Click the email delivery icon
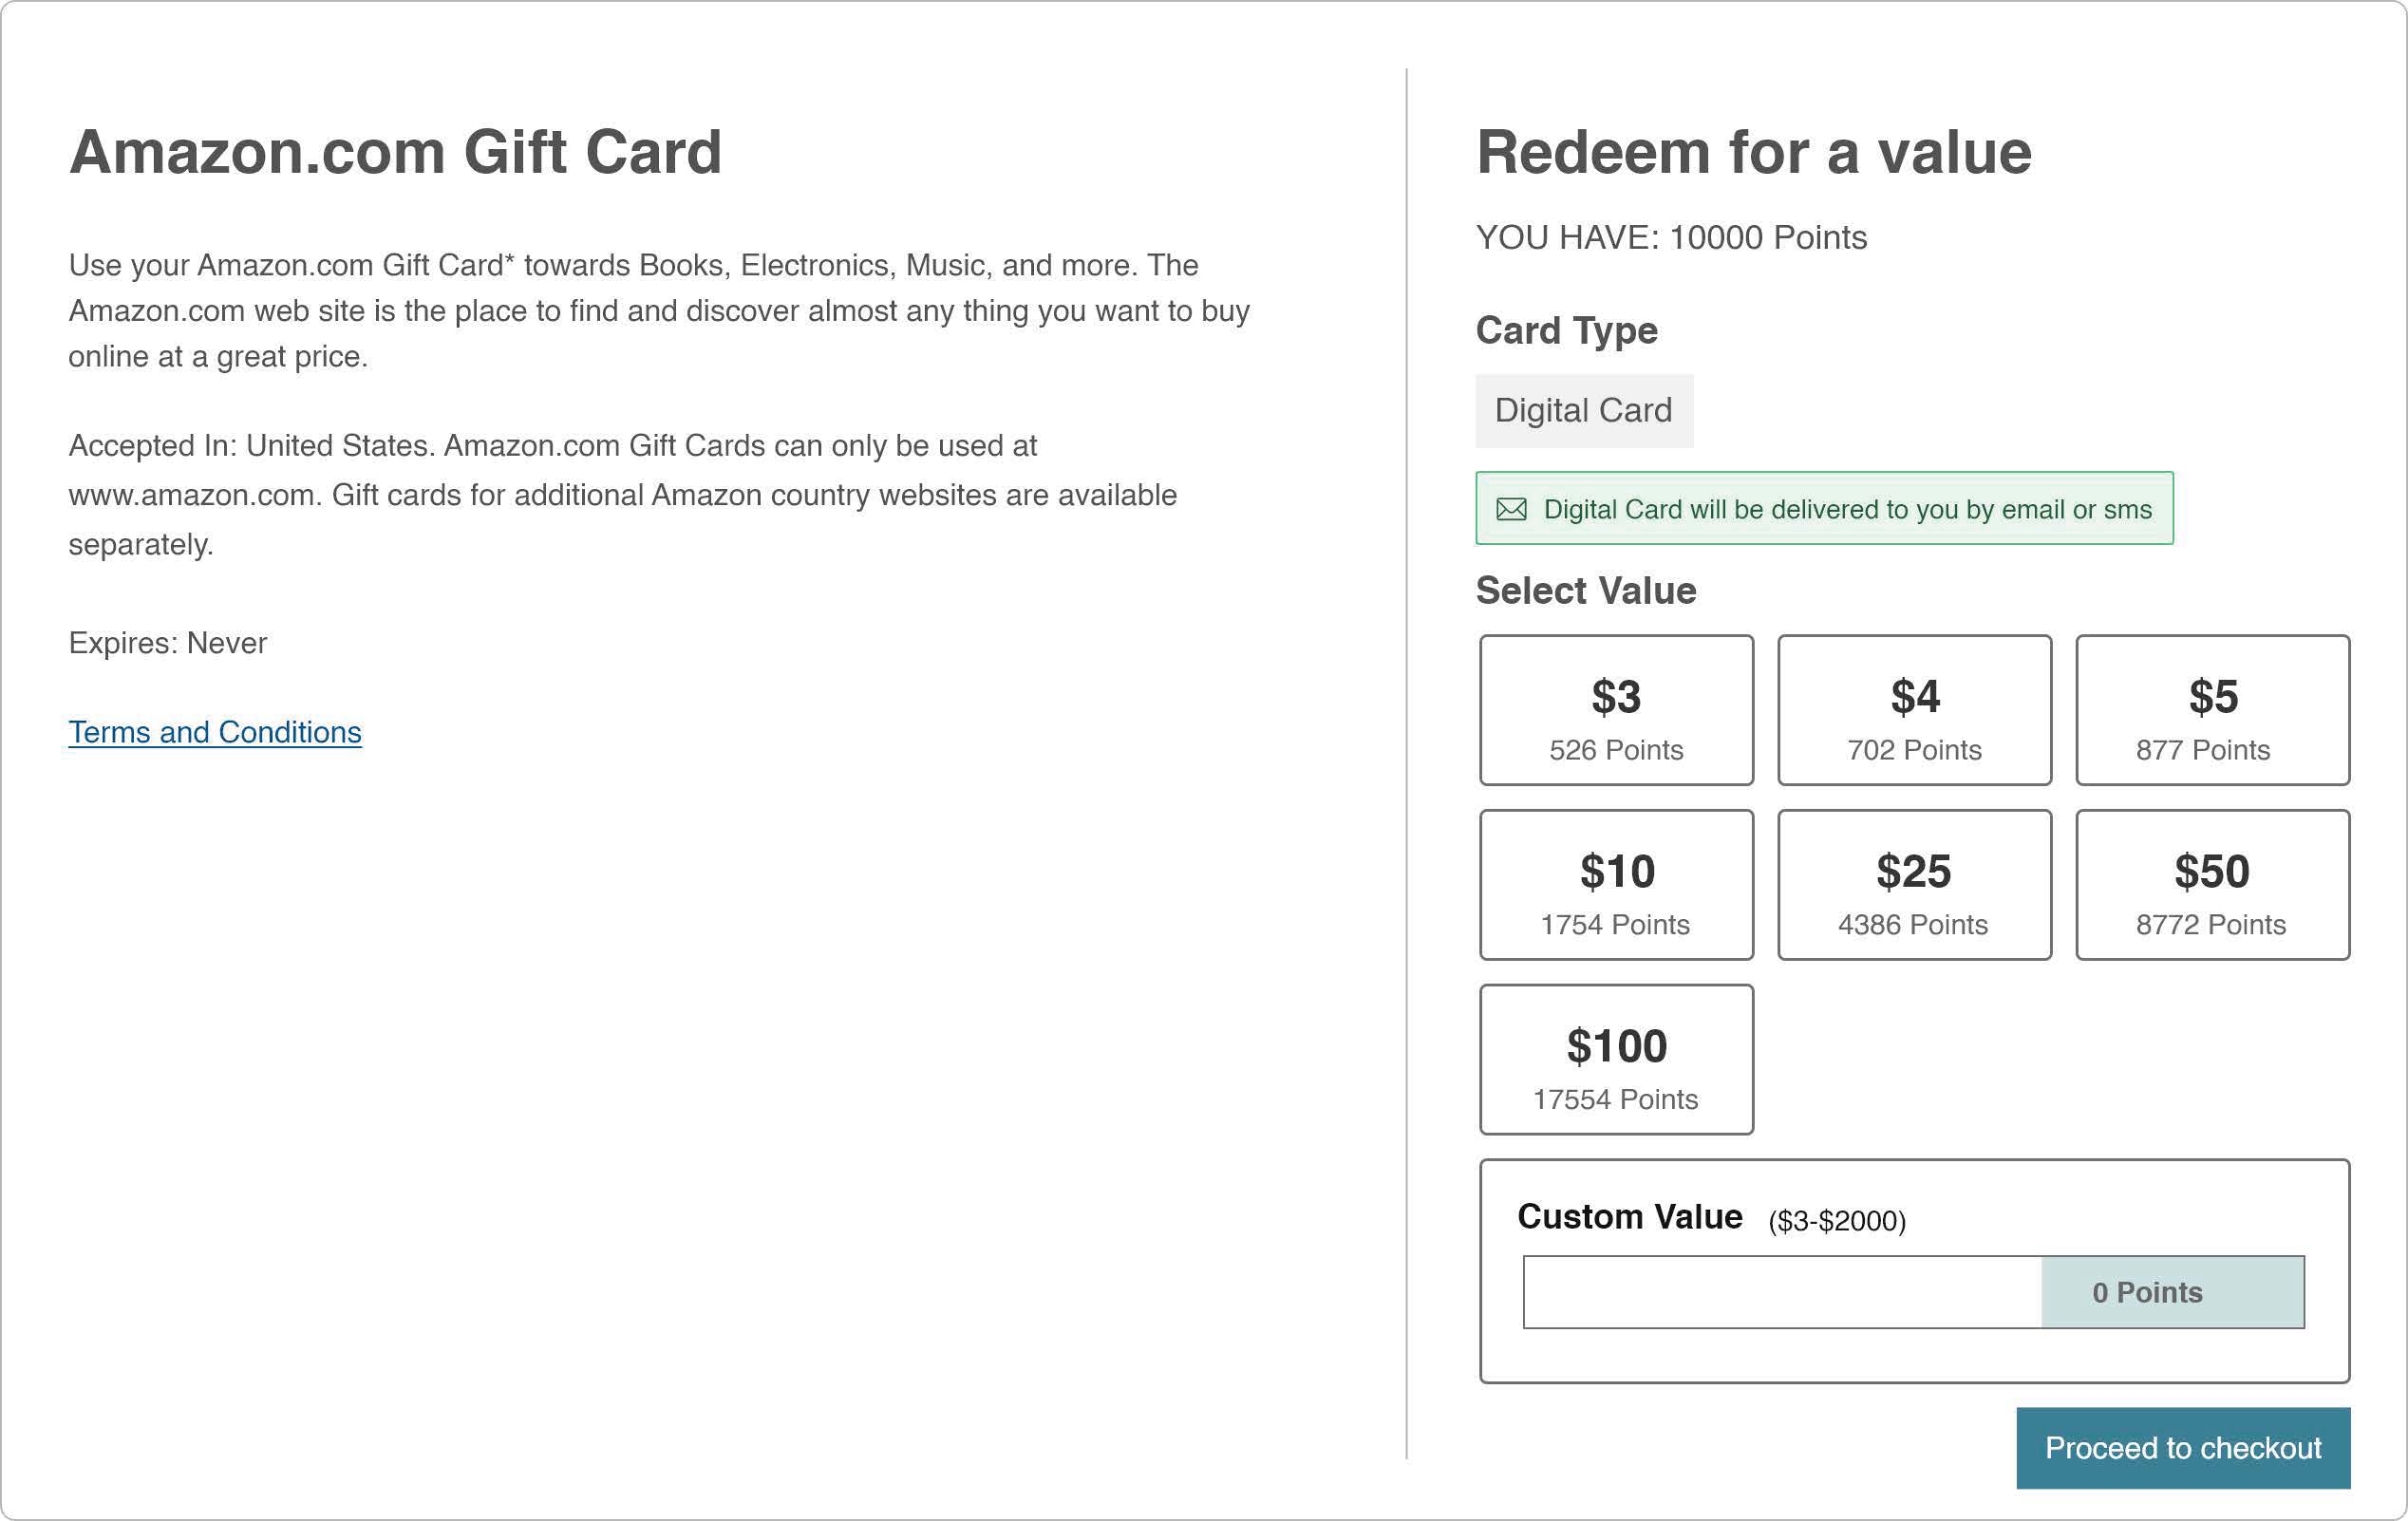 pyautogui.click(x=1509, y=508)
